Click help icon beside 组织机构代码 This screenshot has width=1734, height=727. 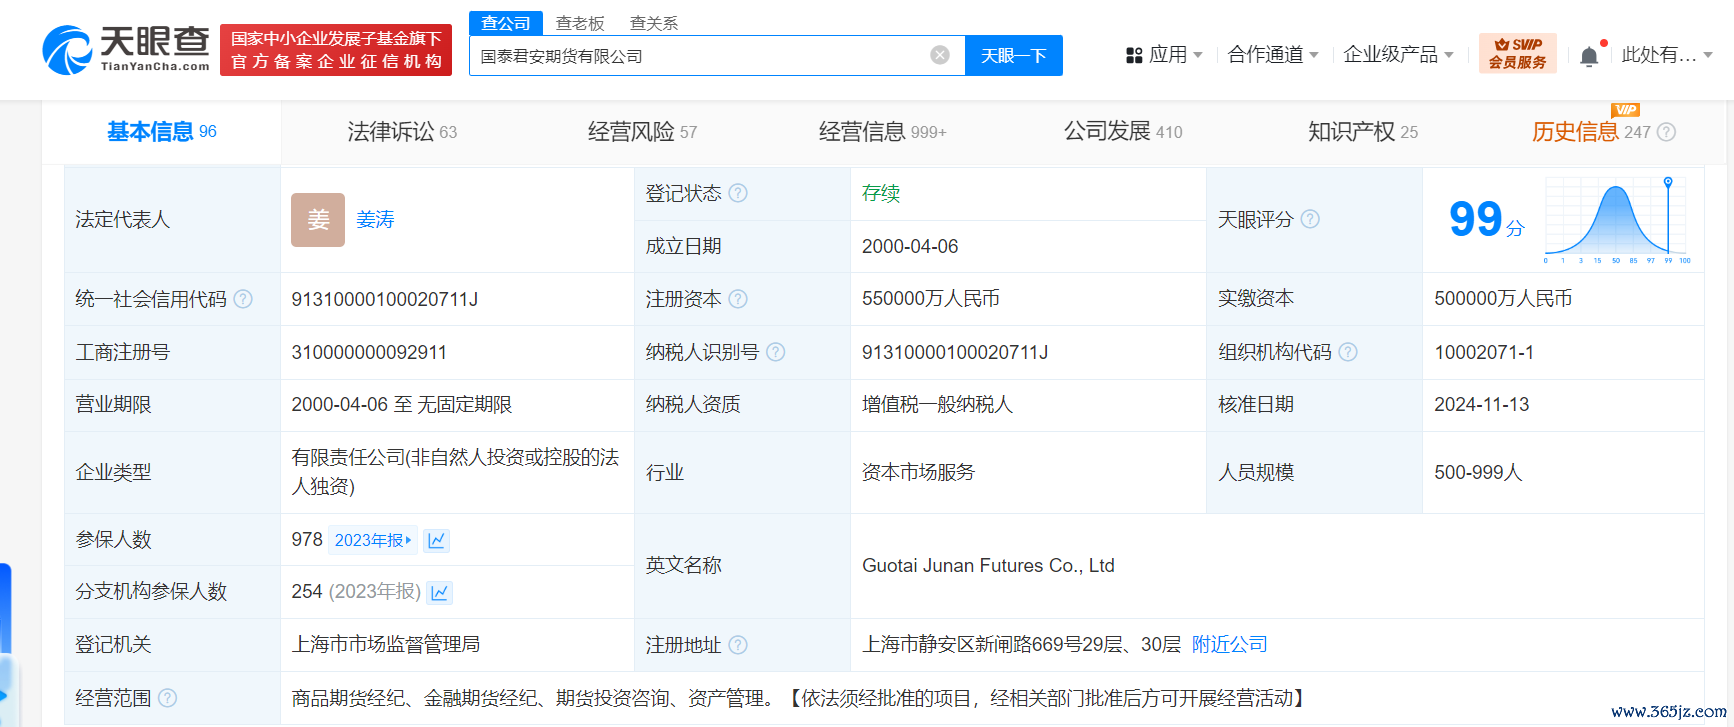tap(1348, 352)
